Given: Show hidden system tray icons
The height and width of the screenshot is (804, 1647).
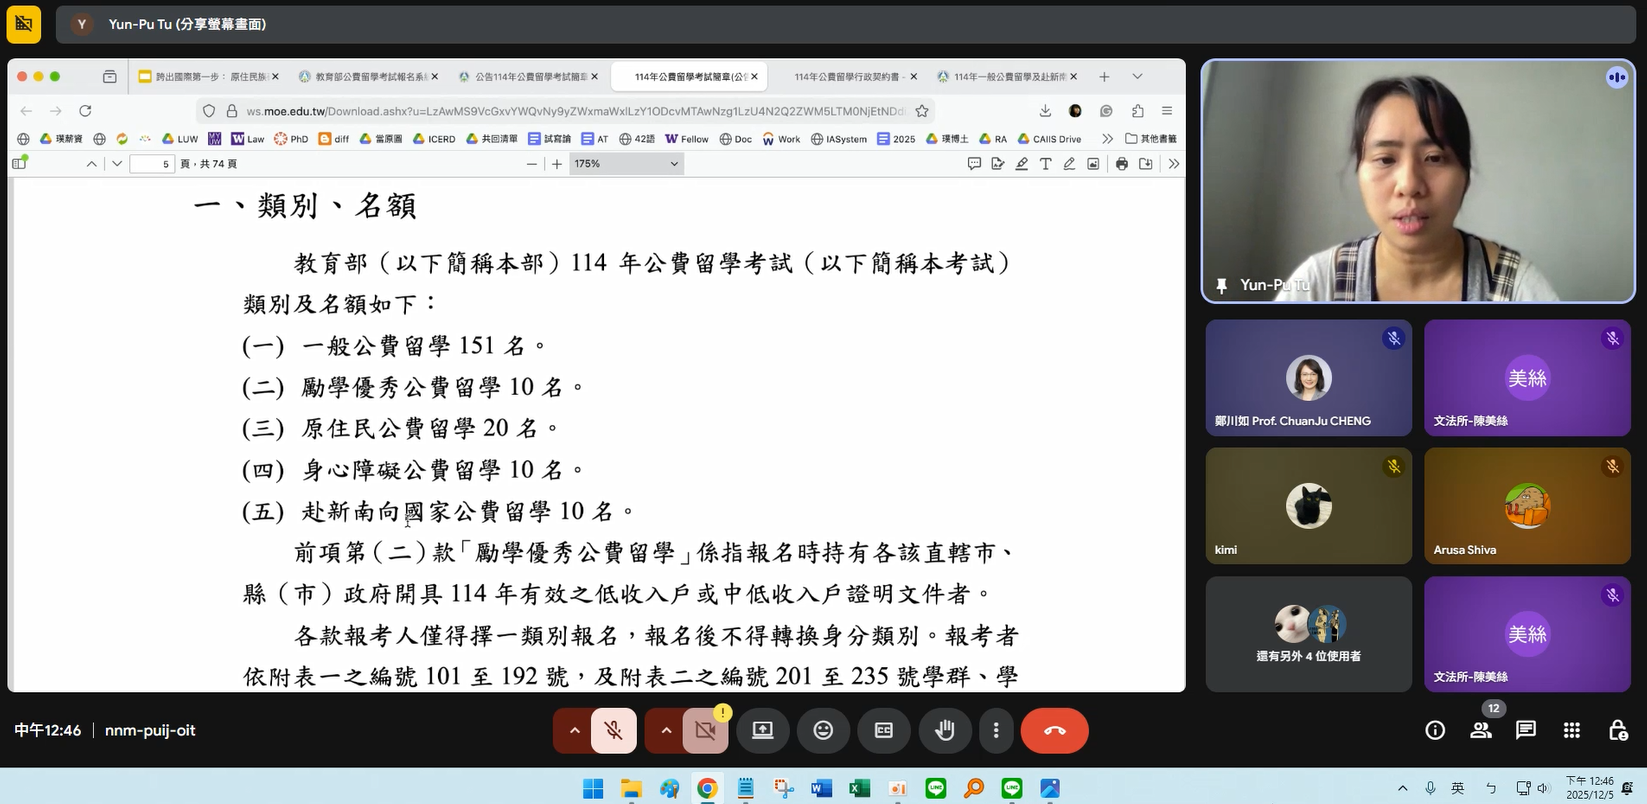Looking at the screenshot, I should 1402,789.
